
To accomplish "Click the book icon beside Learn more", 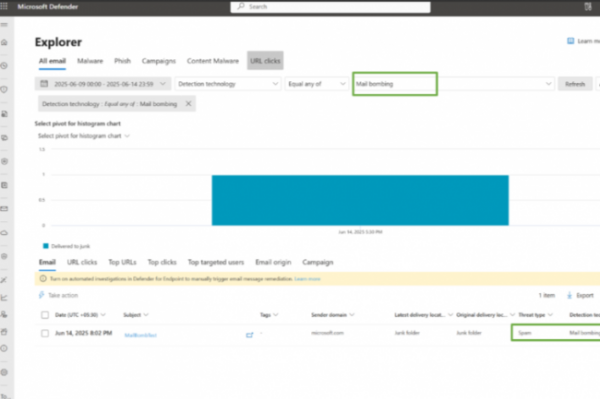I will point(571,41).
